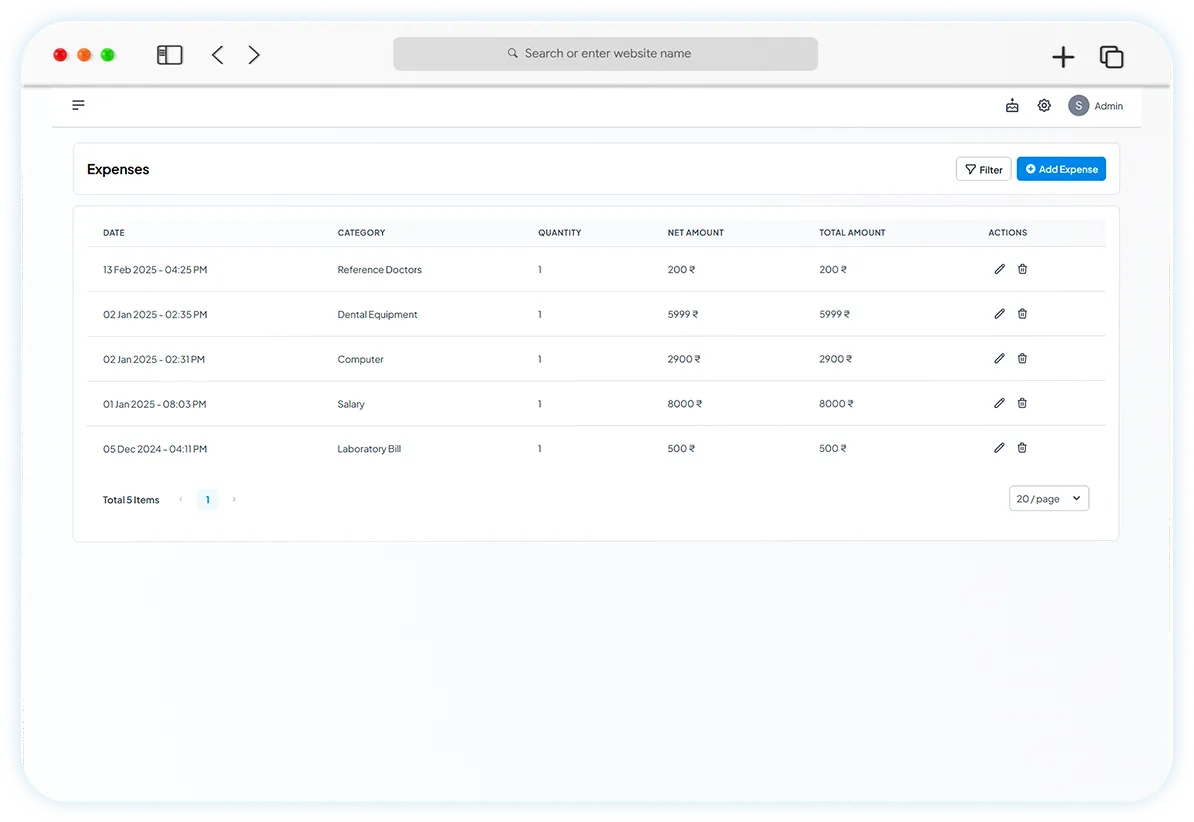
Task: Click the Admin profile name
Action: tap(1109, 106)
